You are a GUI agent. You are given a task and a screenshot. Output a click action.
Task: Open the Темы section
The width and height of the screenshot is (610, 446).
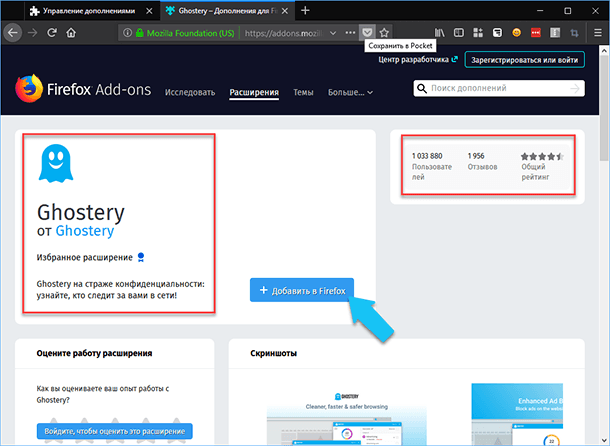(x=303, y=92)
